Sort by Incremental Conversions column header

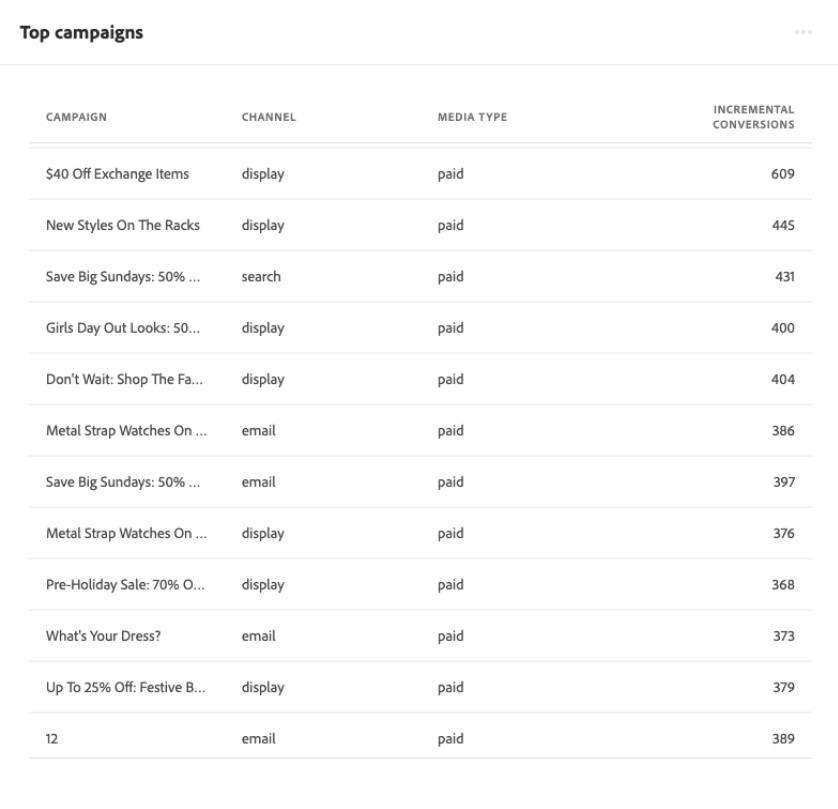(x=754, y=117)
